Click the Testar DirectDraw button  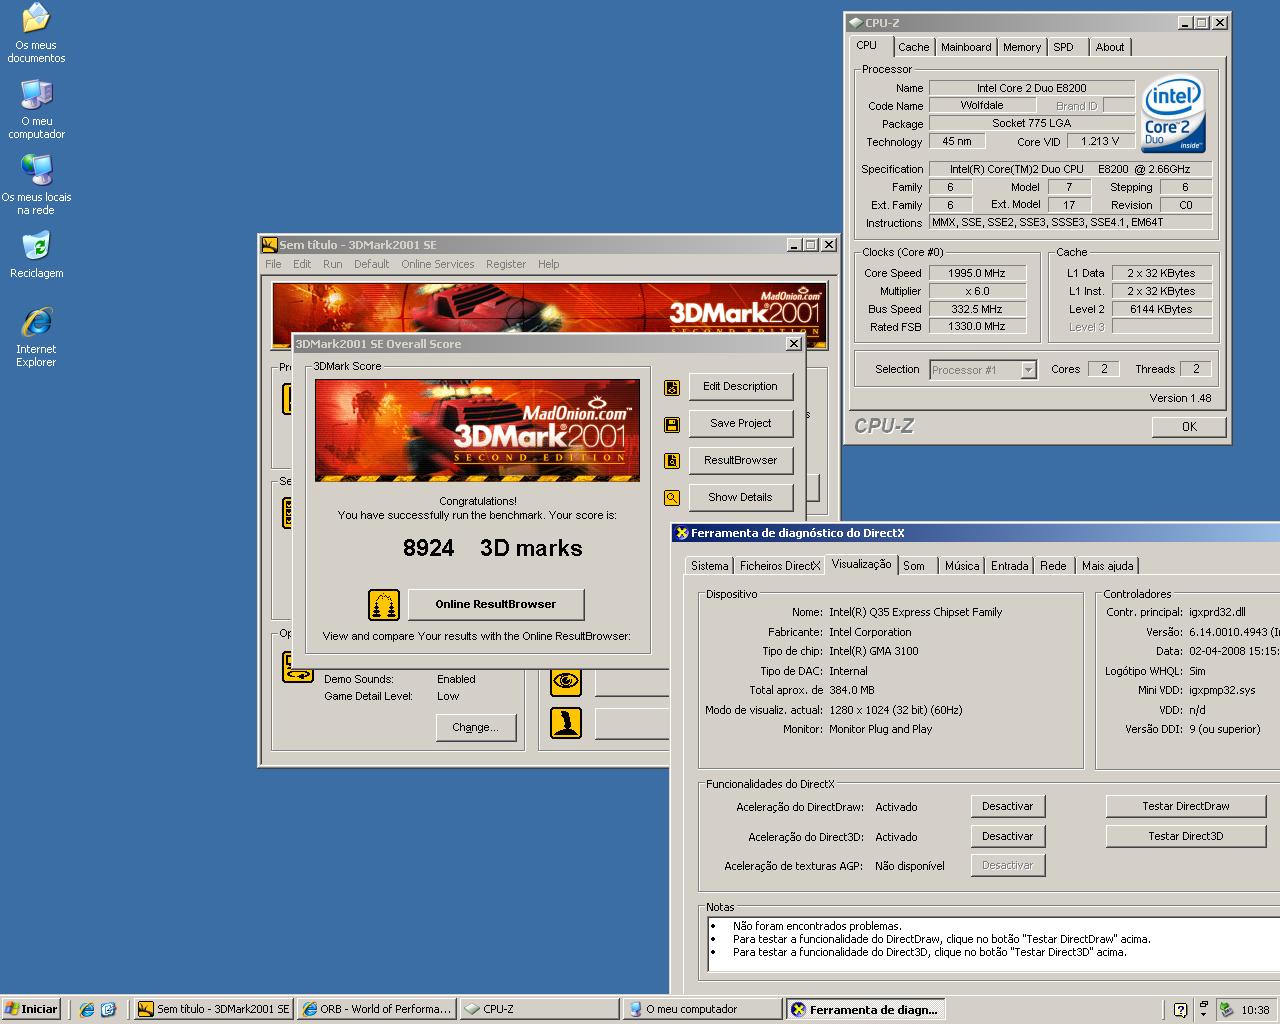[x=1186, y=806]
